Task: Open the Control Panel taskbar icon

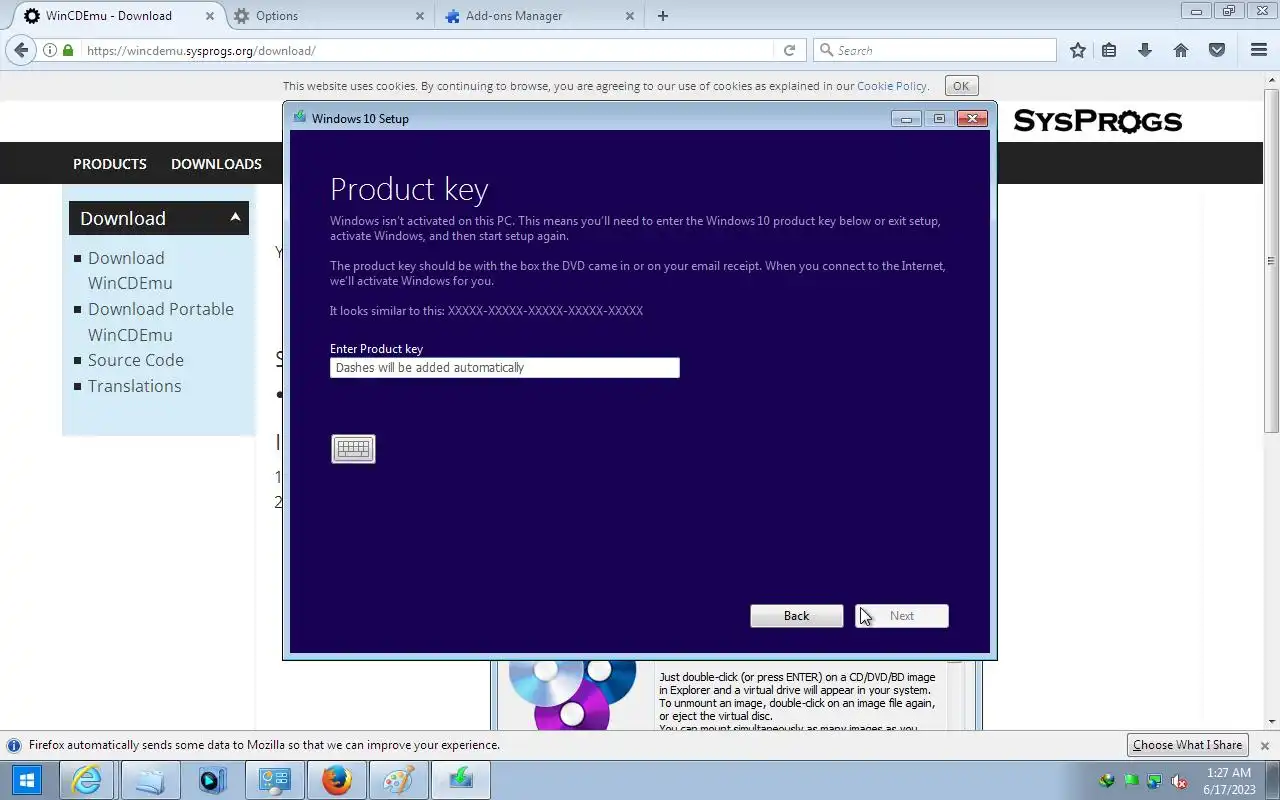Action: coord(274,780)
